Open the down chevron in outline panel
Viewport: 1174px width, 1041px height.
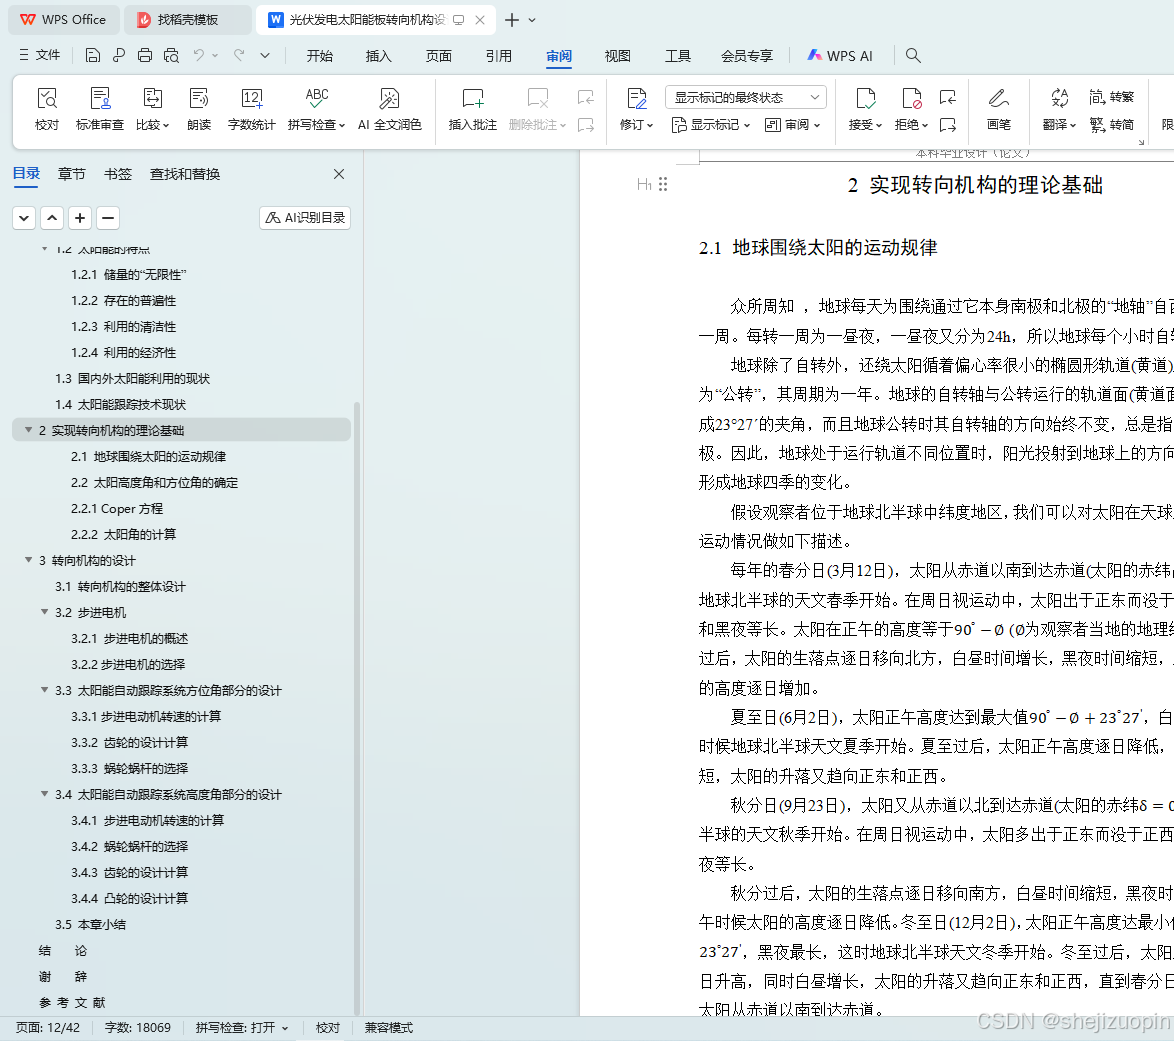click(x=24, y=218)
